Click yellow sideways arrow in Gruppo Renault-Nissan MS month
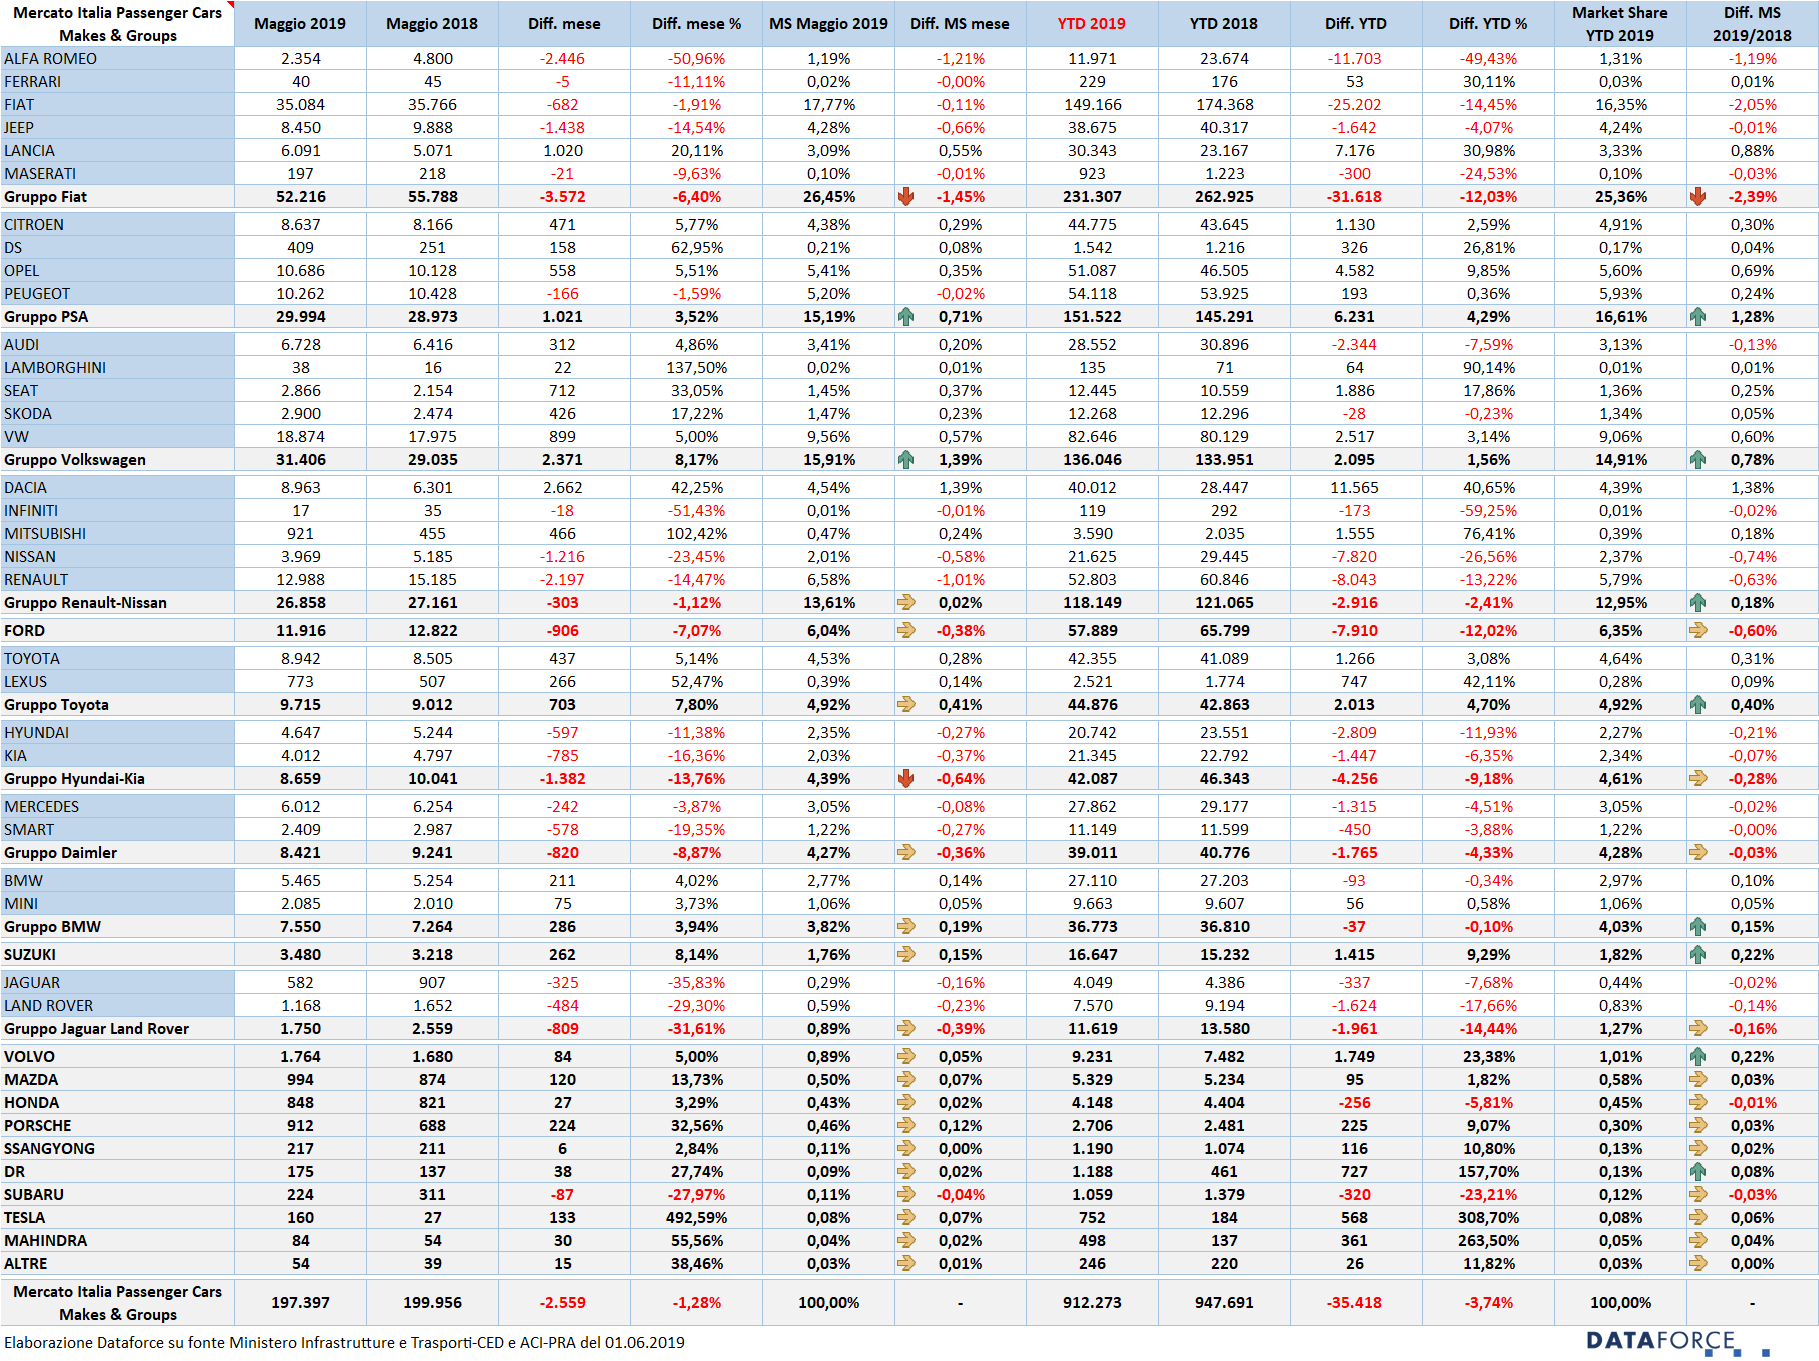 click(906, 603)
